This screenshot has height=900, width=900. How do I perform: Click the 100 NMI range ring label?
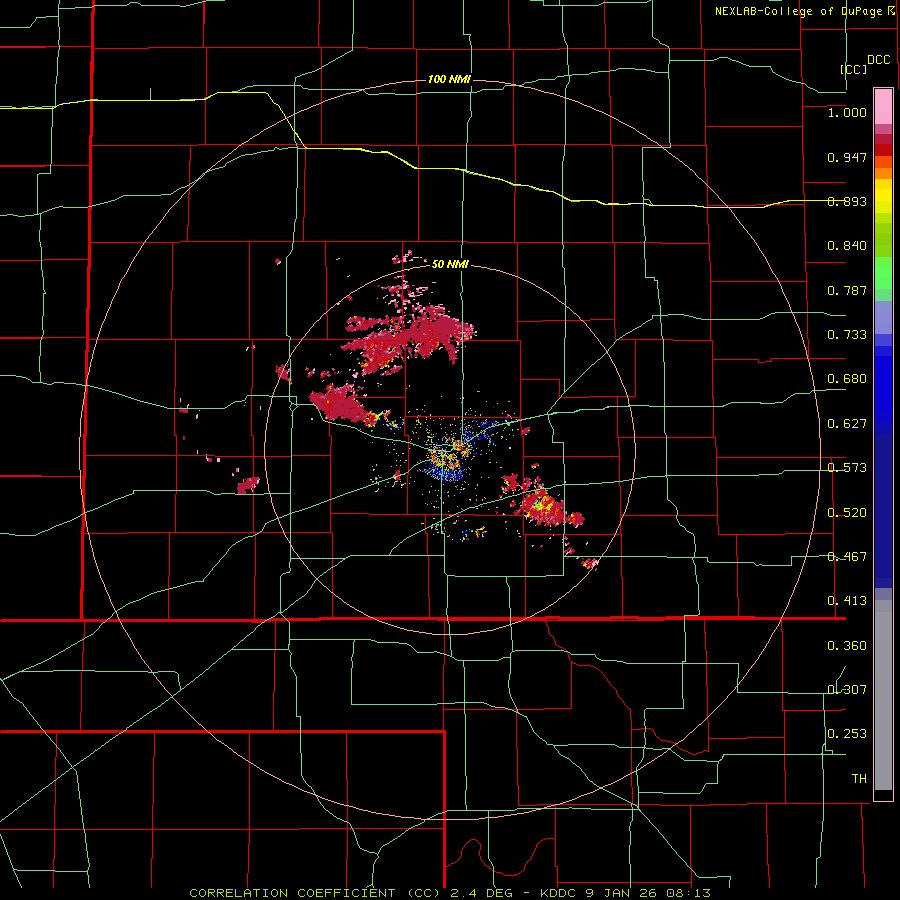449,79
